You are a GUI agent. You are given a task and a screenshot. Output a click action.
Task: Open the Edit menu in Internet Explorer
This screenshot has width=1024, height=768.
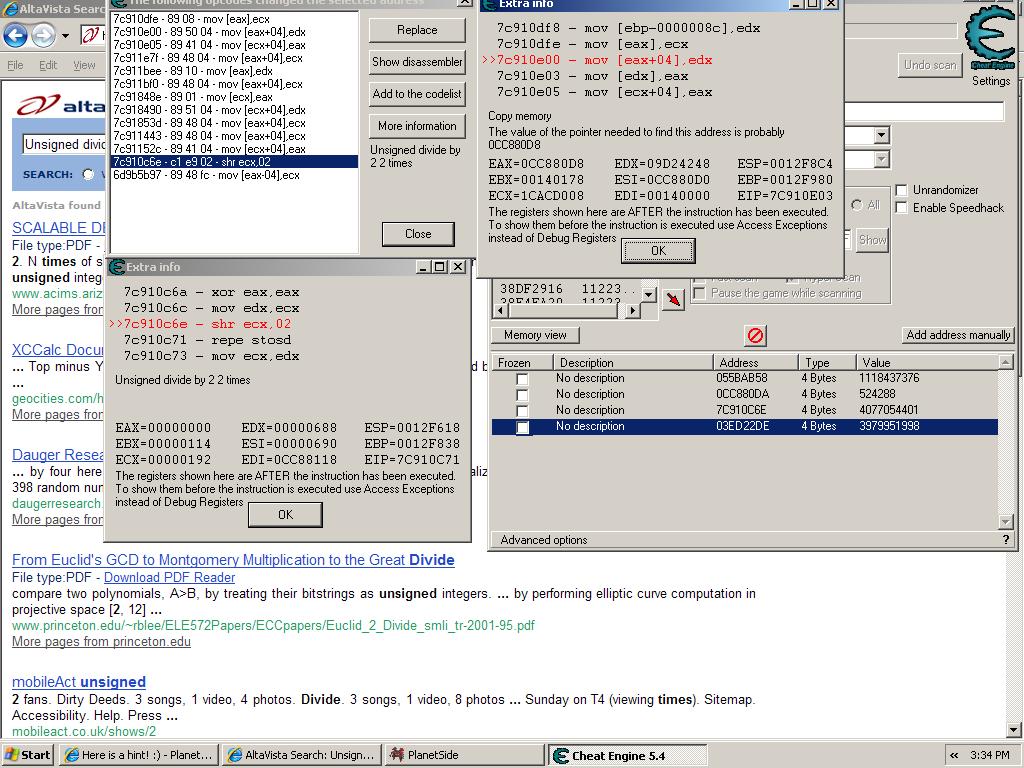click(48, 65)
